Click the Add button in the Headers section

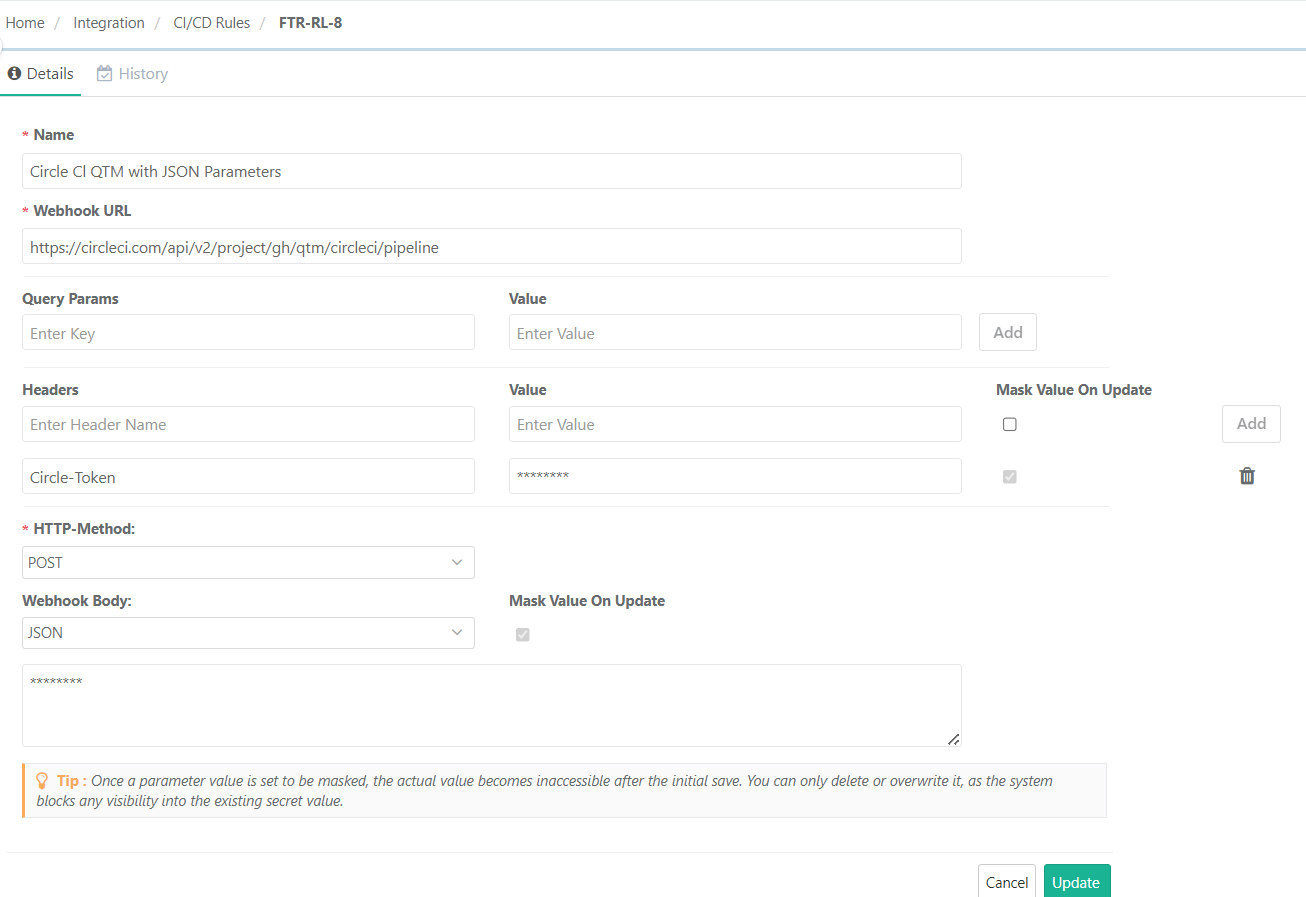pos(1251,423)
